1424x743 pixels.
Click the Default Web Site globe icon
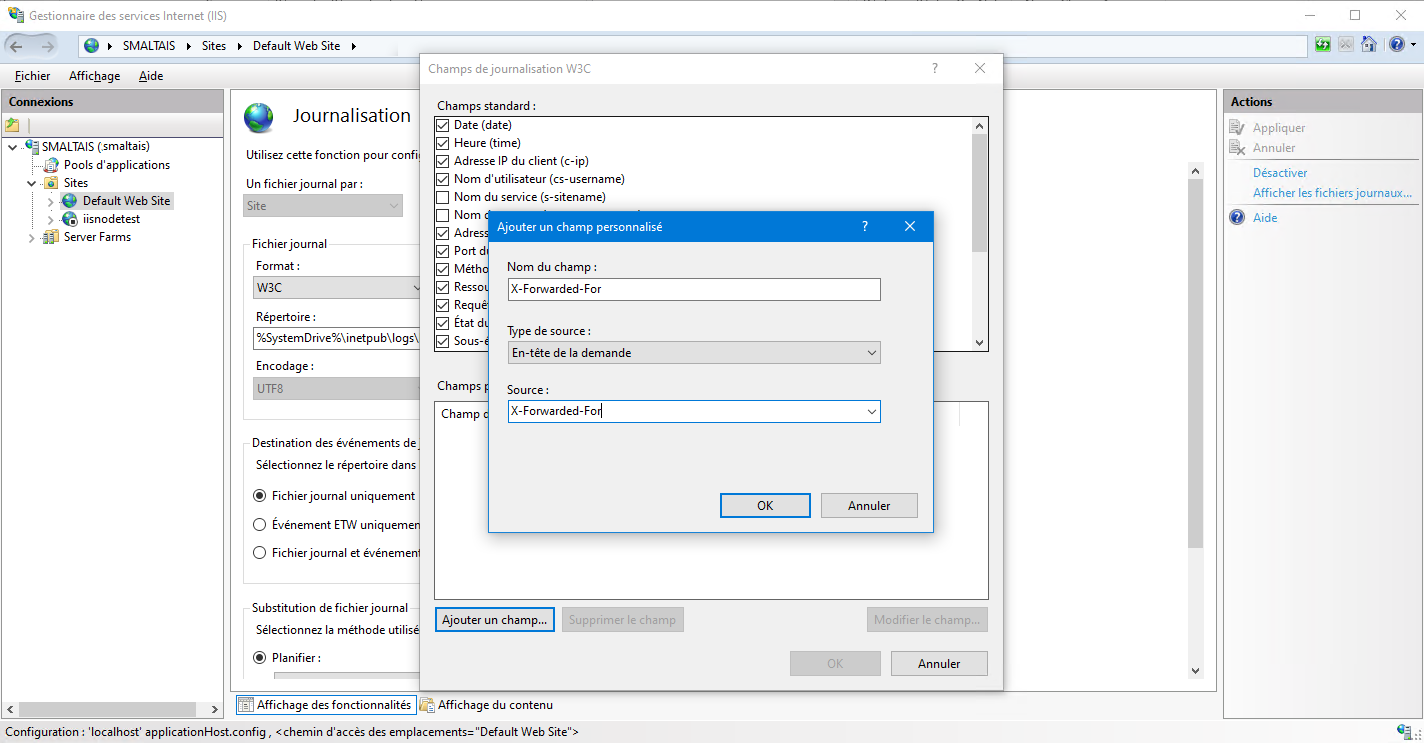coord(70,201)
